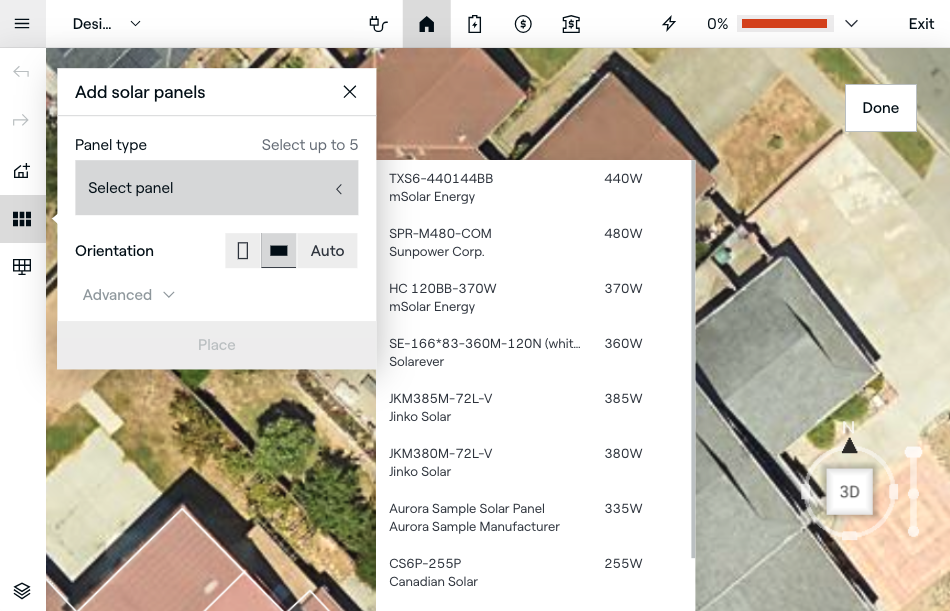Image resolution: width=950 pixels, height=611 pixels.
Task: Open the layers icon in sidebar
Action: [22, 590]
